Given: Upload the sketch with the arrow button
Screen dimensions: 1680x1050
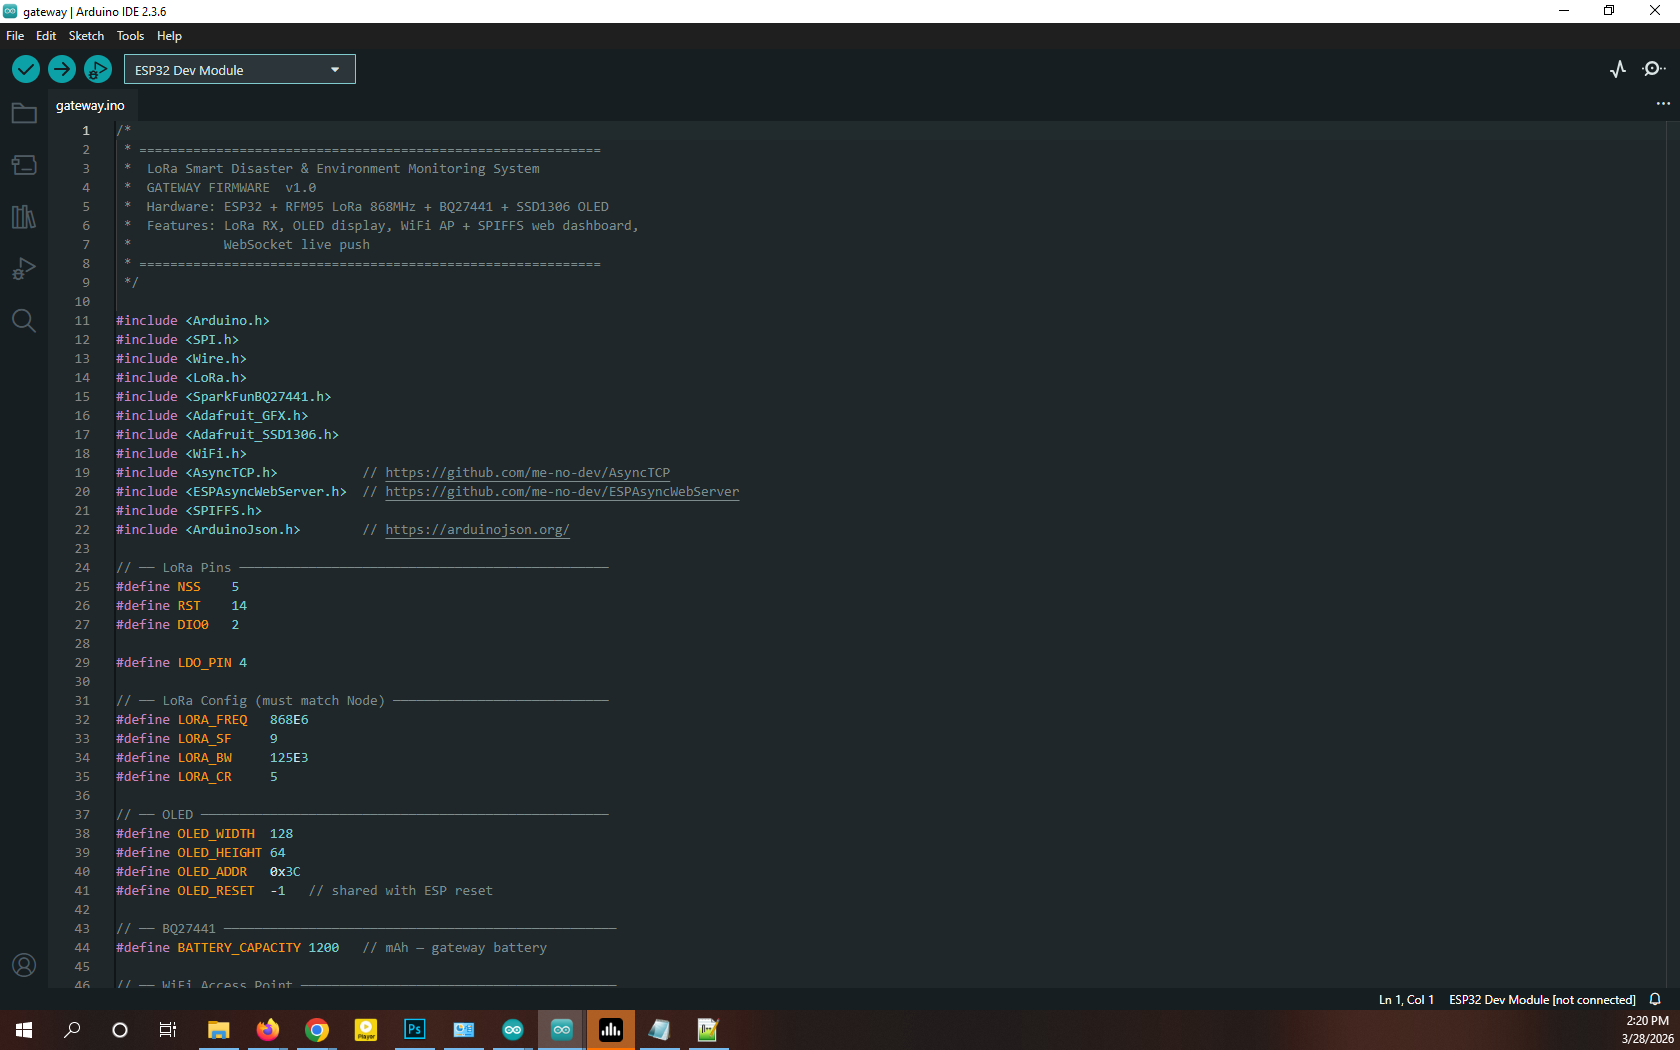Looking at the screenshot, I should tap(62, 69).
